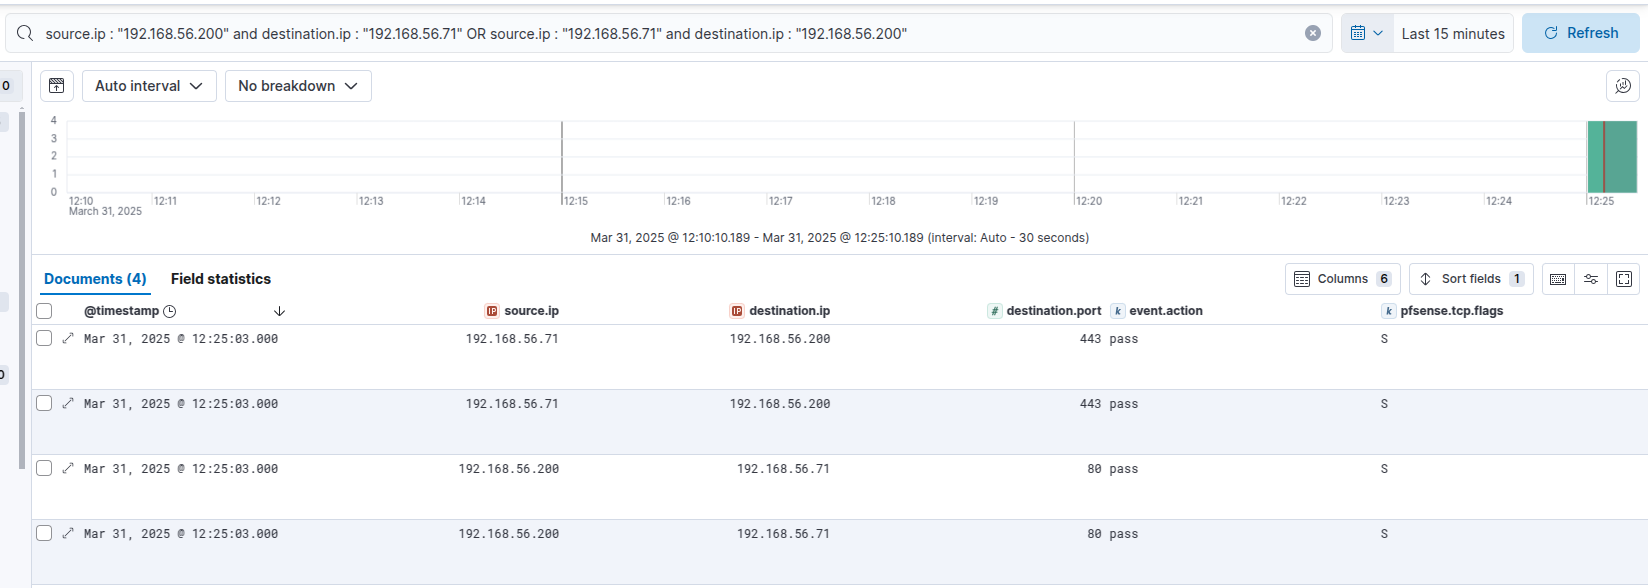
Task: Open the Columns settings button
Action: point(1342,279)
